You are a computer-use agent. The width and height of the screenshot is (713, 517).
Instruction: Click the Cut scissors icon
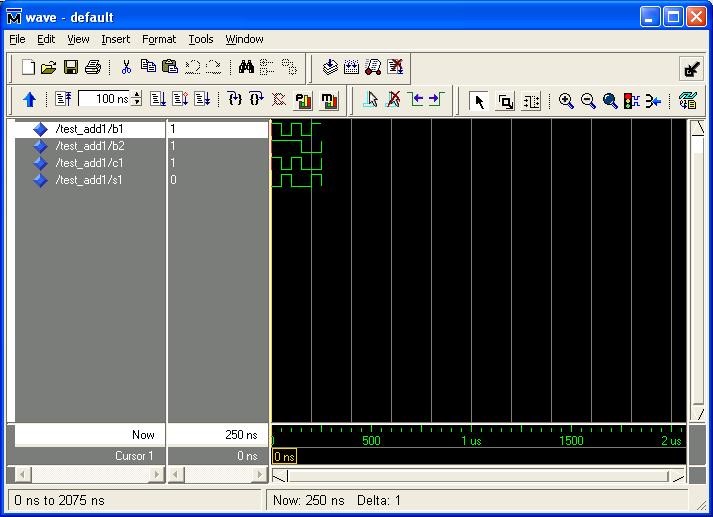[126, 67]
